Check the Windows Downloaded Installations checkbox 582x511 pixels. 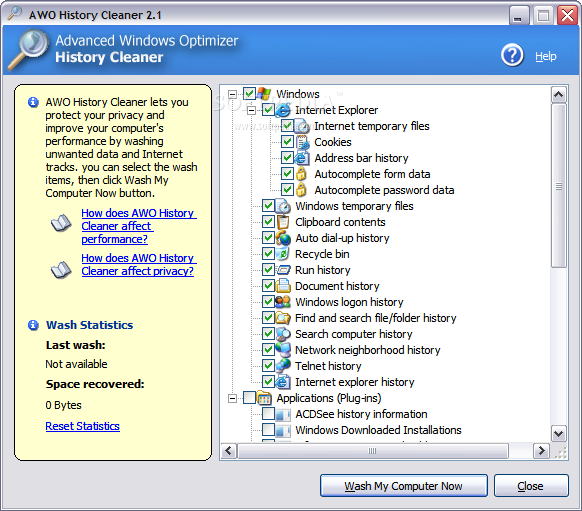pos(268,429)
